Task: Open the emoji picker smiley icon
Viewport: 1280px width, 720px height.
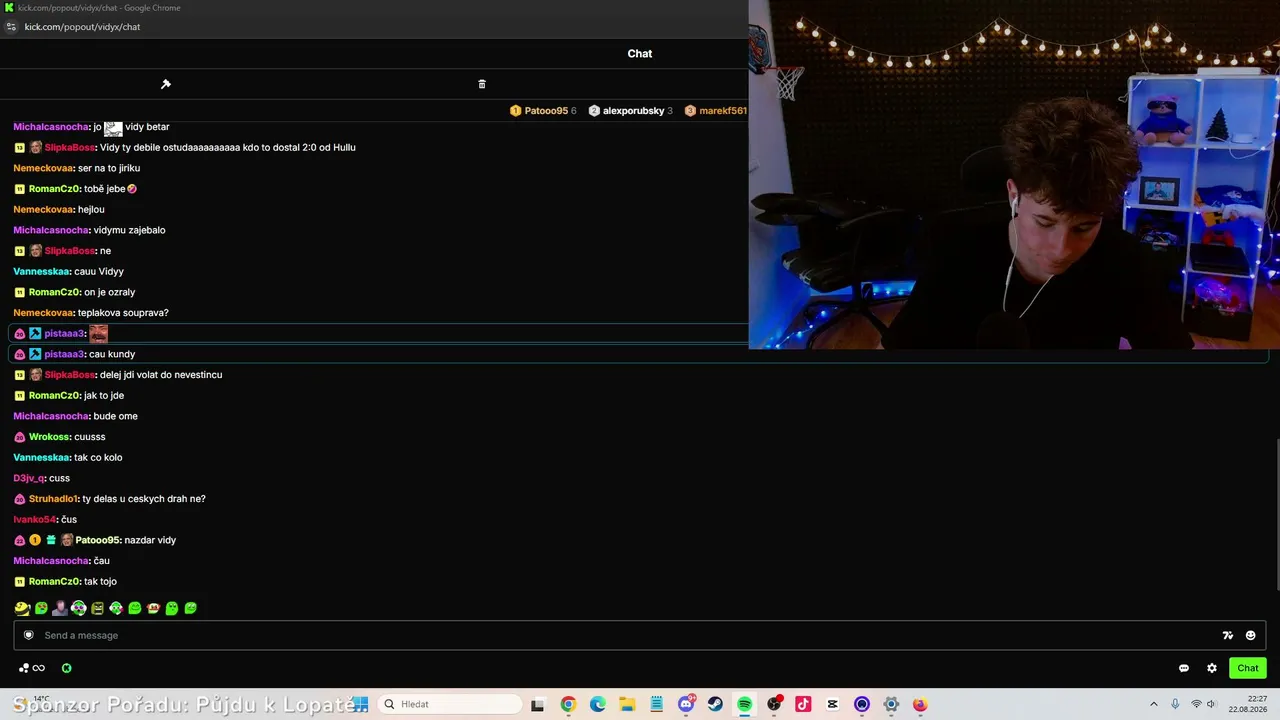Action: [x=1250, y=635]
